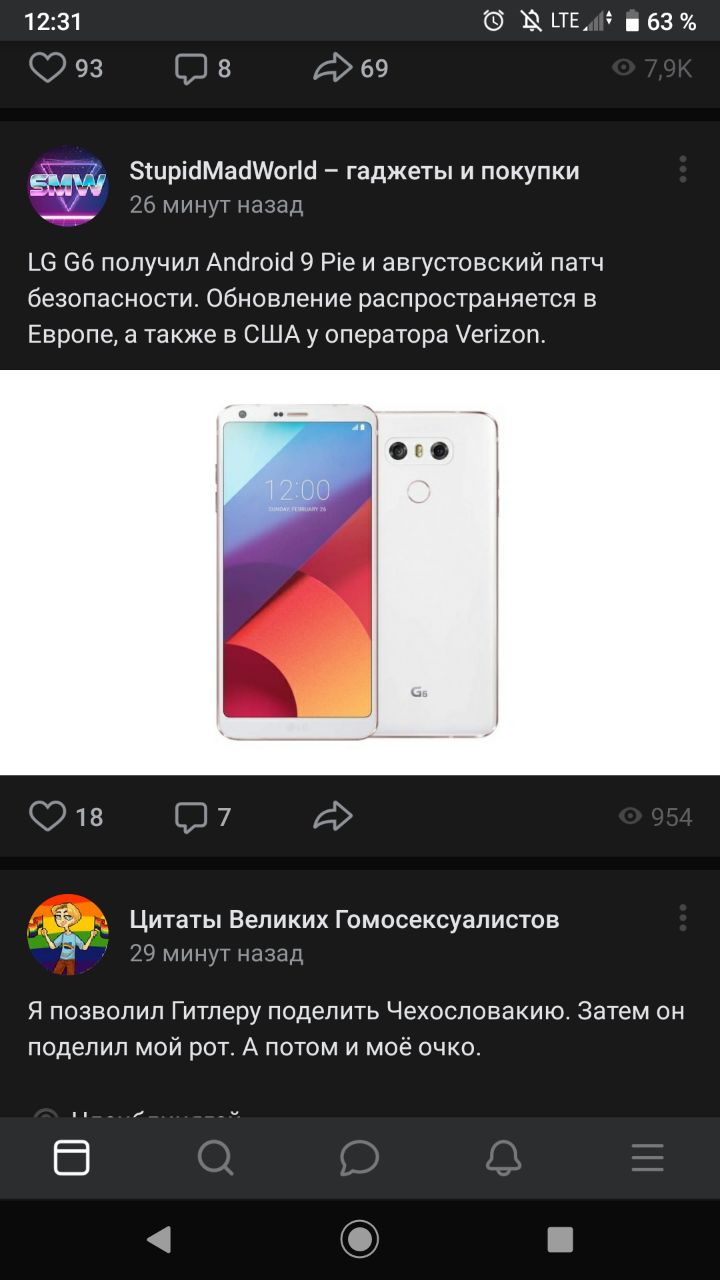
Task: Open the rainbow avatar of Цитаты Великих
Action: (67, 935)
